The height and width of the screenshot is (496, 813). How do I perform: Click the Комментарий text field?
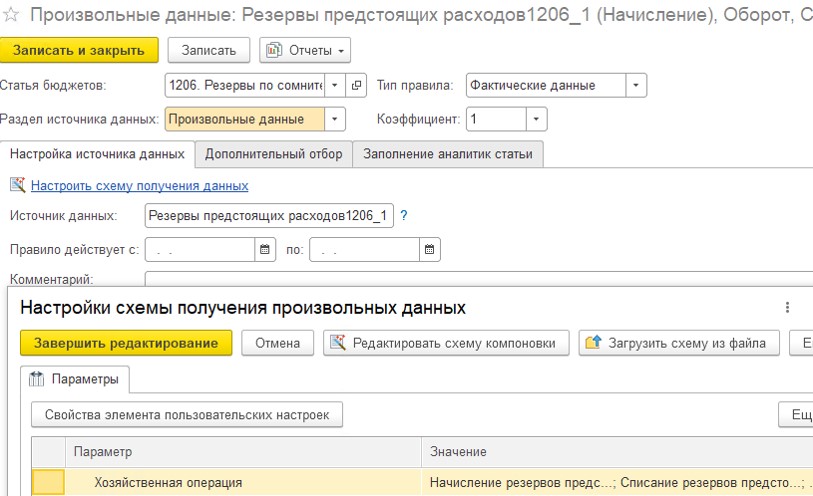(479, 279)
